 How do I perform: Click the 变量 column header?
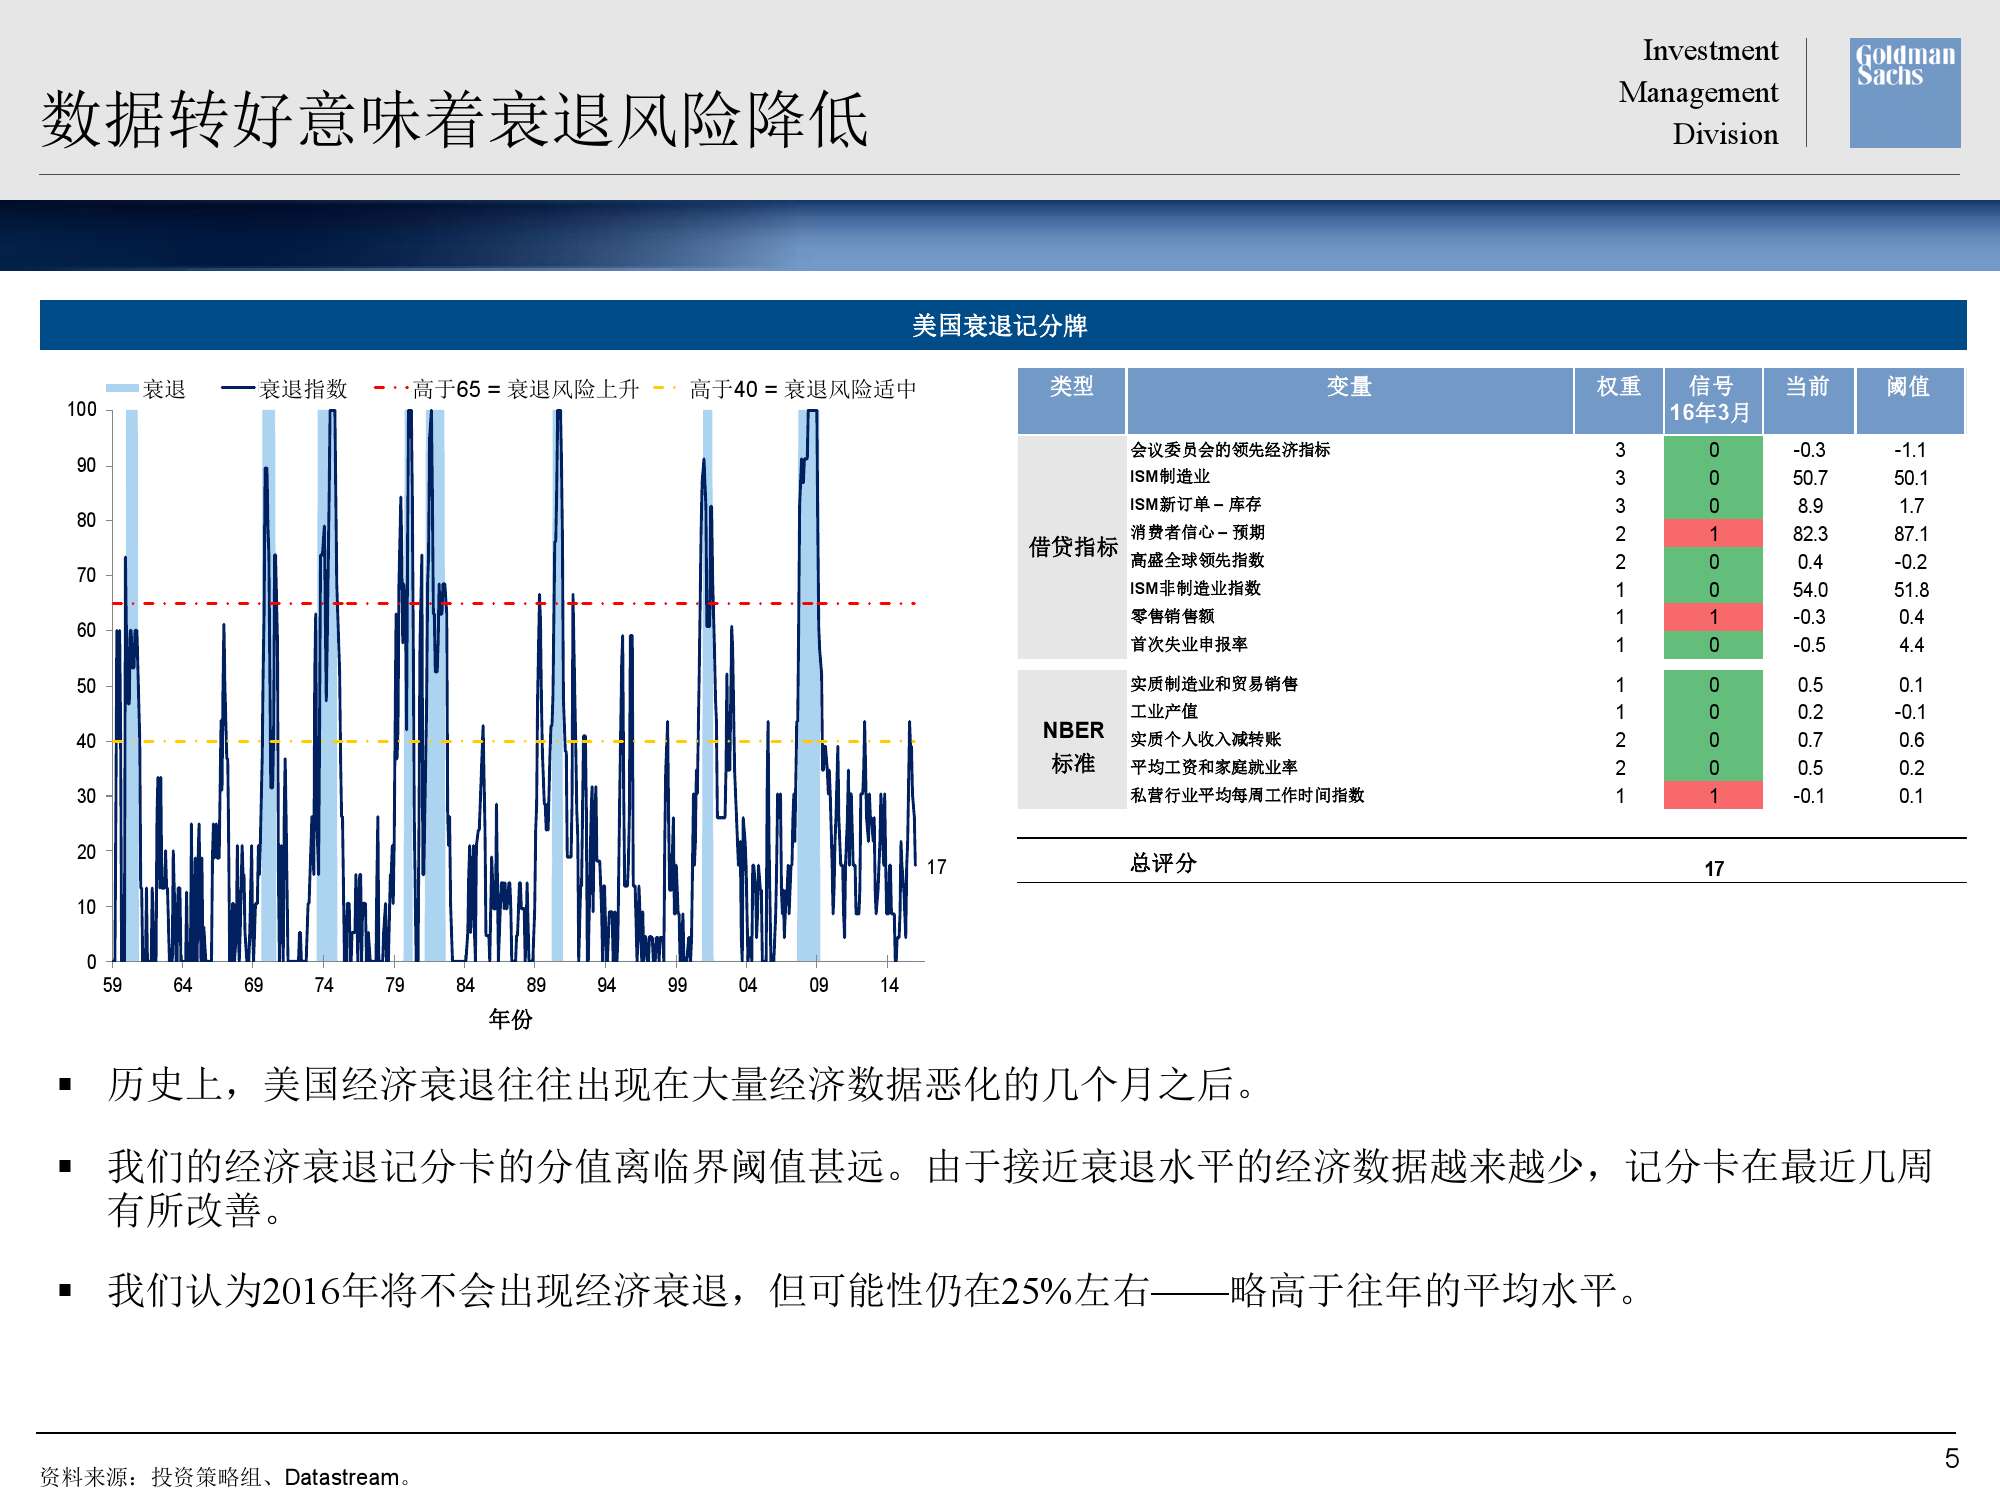tap(1349, 387)
